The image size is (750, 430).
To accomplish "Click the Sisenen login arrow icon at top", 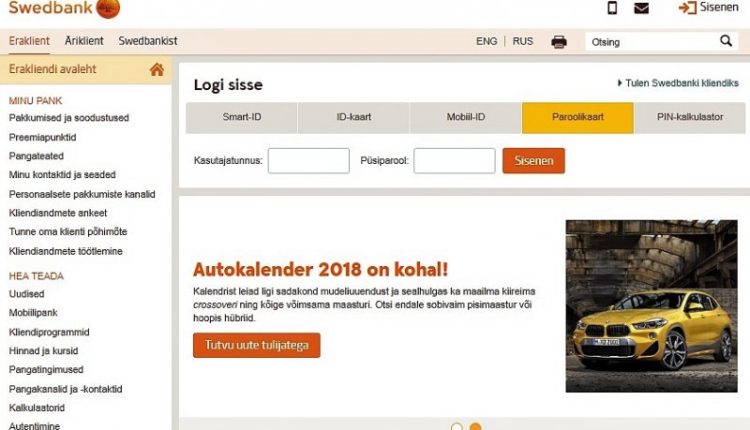I will point(687,8).
